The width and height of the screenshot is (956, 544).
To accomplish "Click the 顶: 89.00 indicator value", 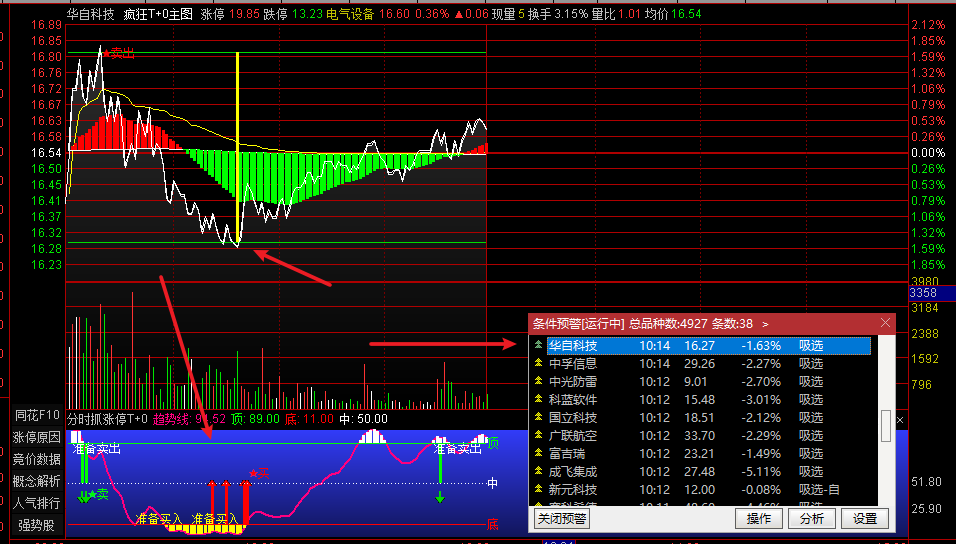I will click(255, 419).
